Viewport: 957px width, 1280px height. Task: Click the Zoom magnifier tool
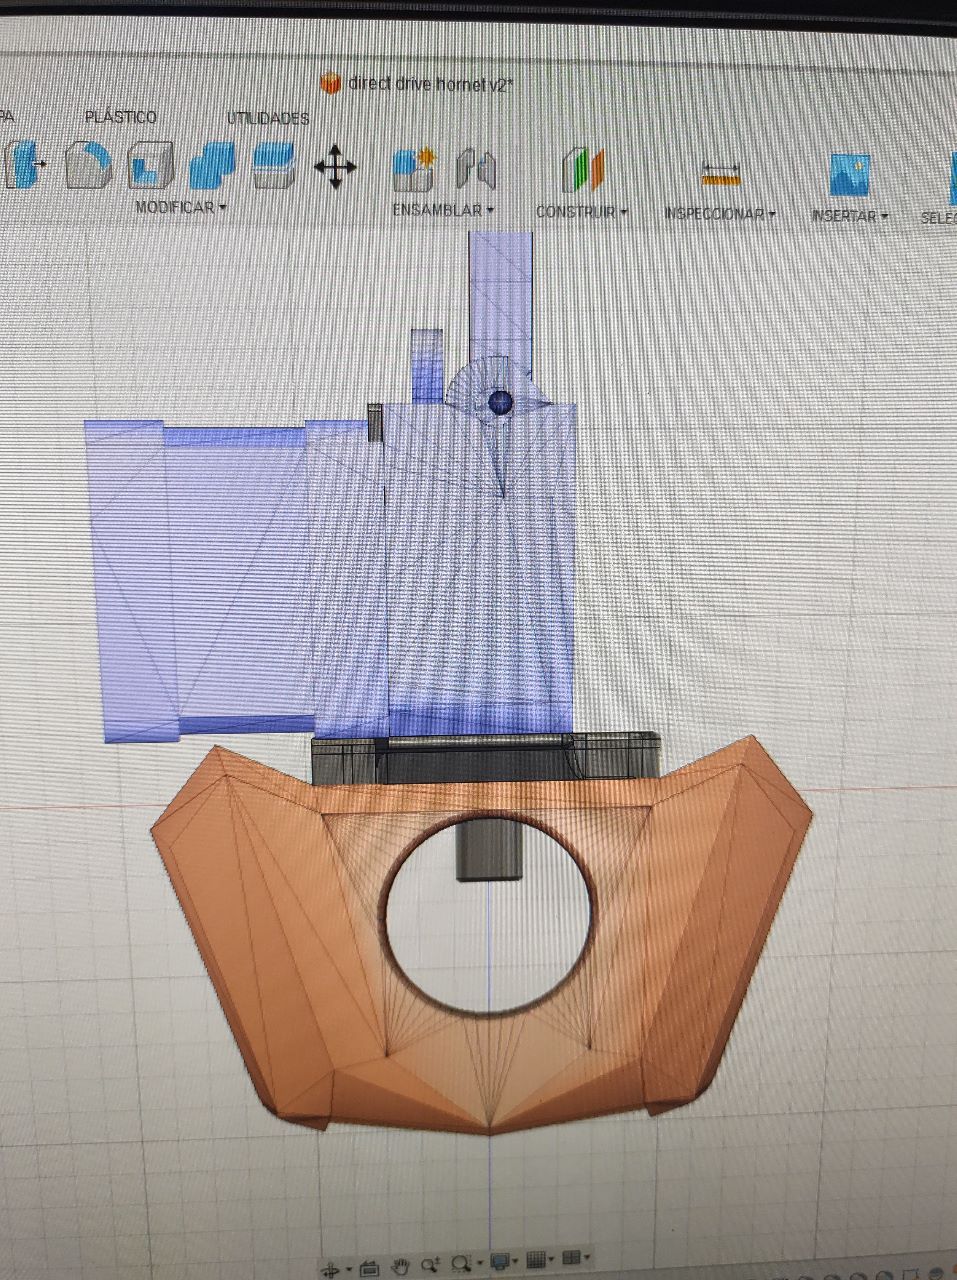coord(431,1265)
